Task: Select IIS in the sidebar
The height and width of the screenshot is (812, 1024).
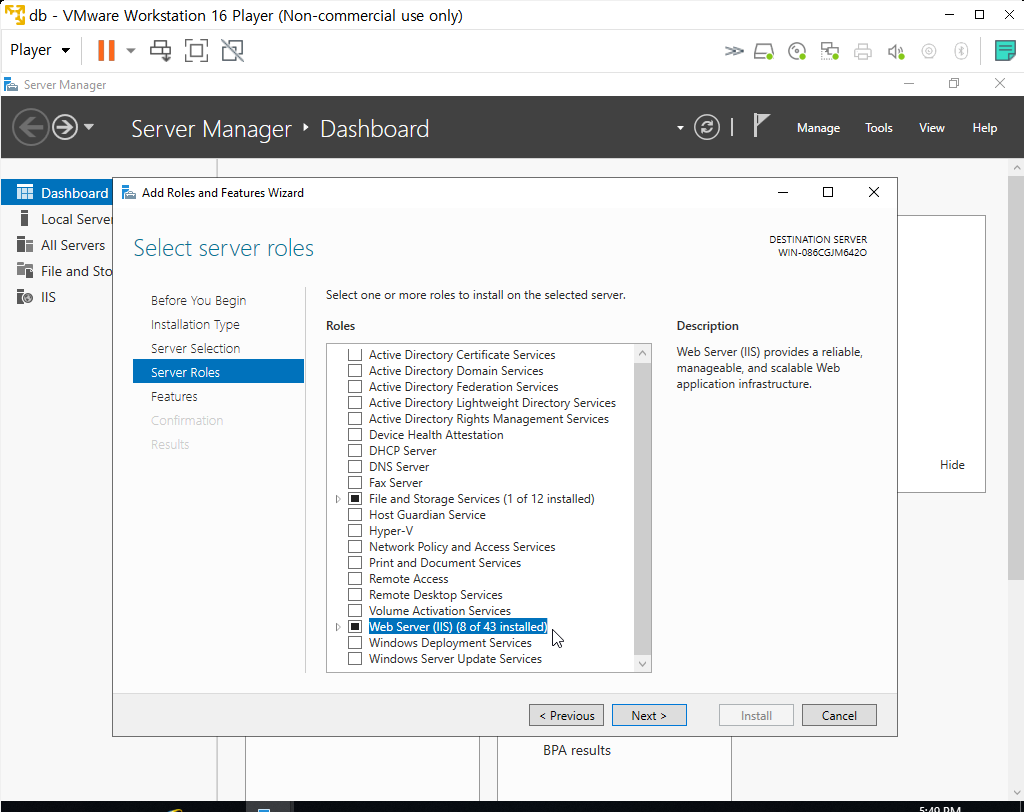Action: point(57,297)
